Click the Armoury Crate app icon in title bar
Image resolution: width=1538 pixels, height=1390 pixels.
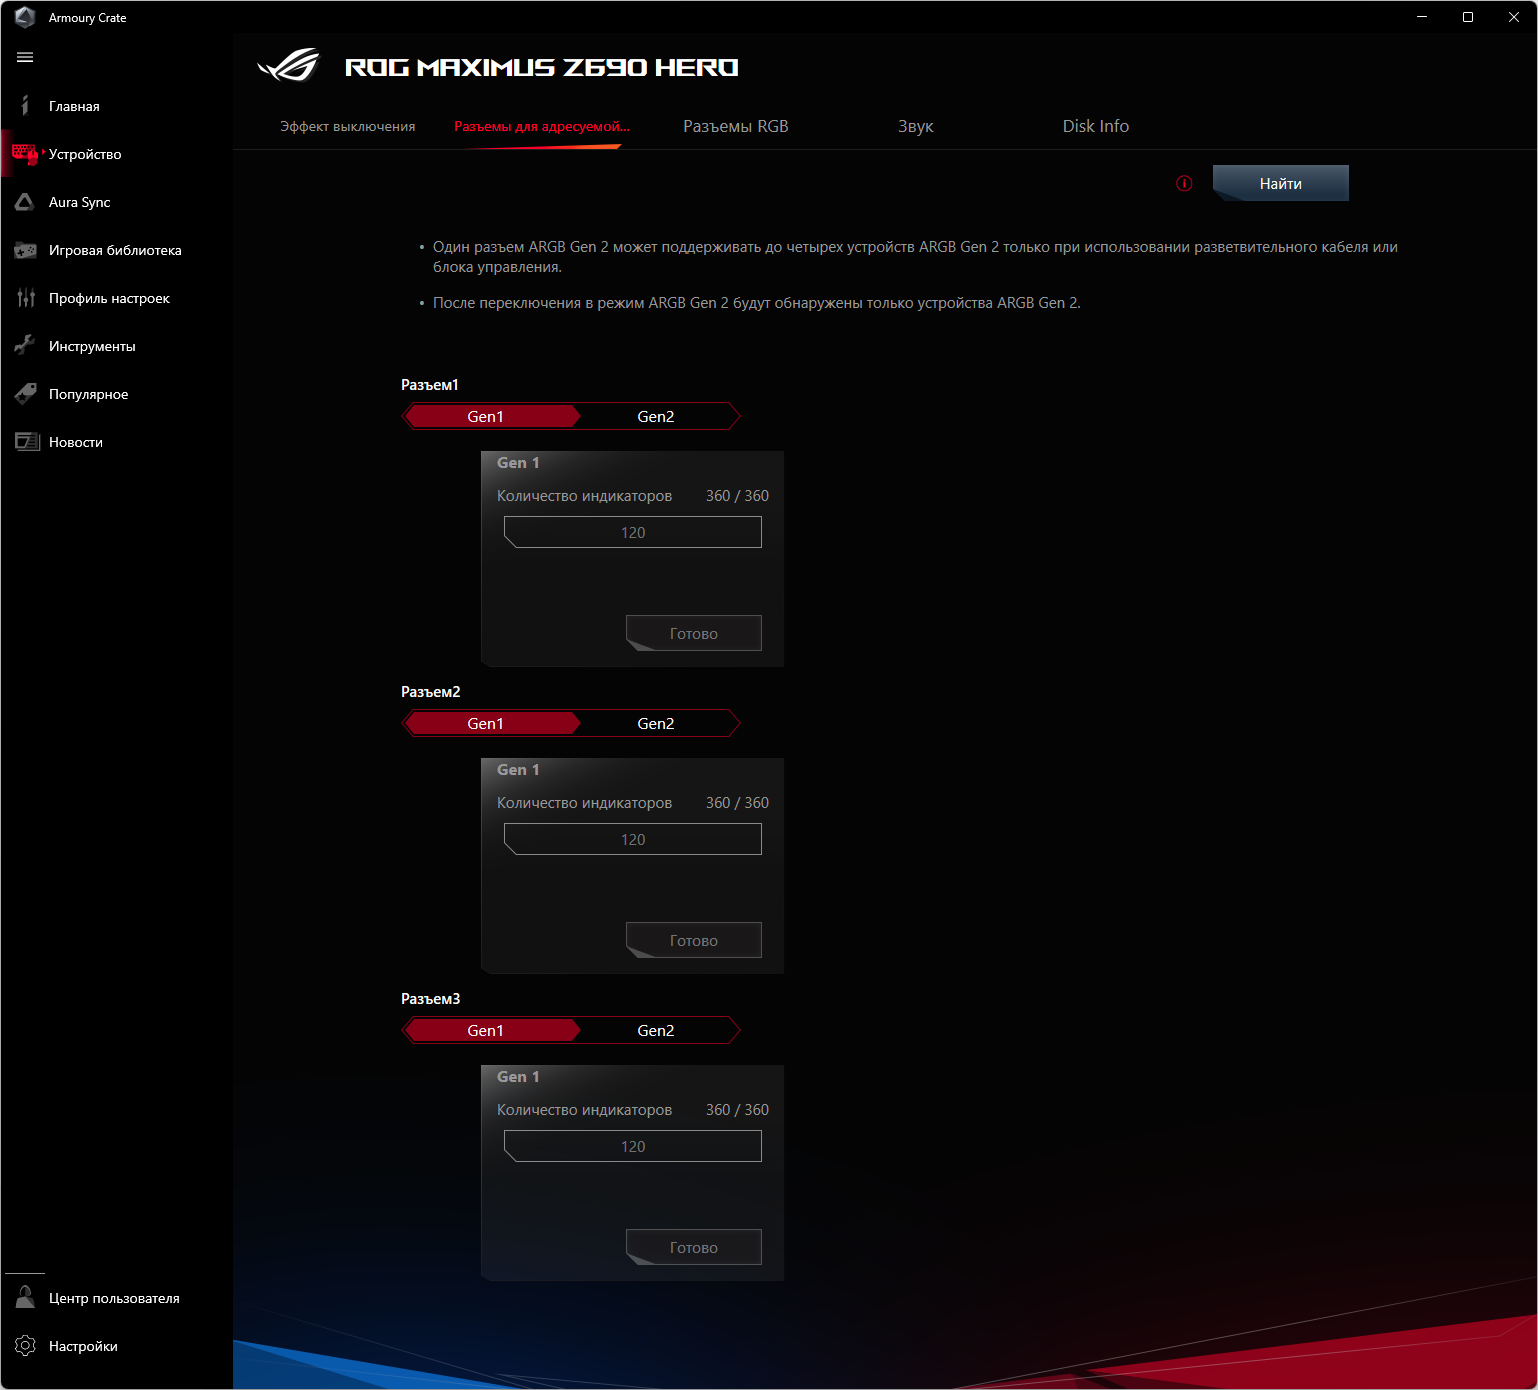(x=25, y=17)
